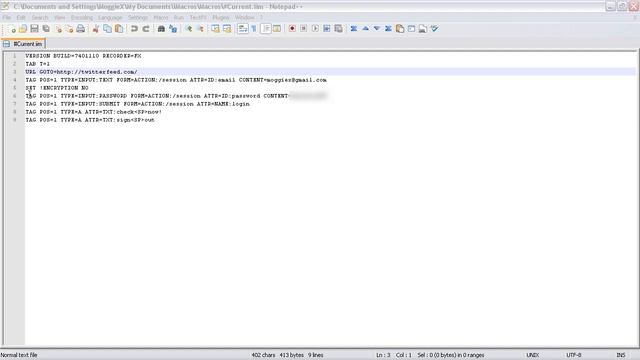
Task: Toggle INS insert mode in status bar
Action: pos(621,355)
